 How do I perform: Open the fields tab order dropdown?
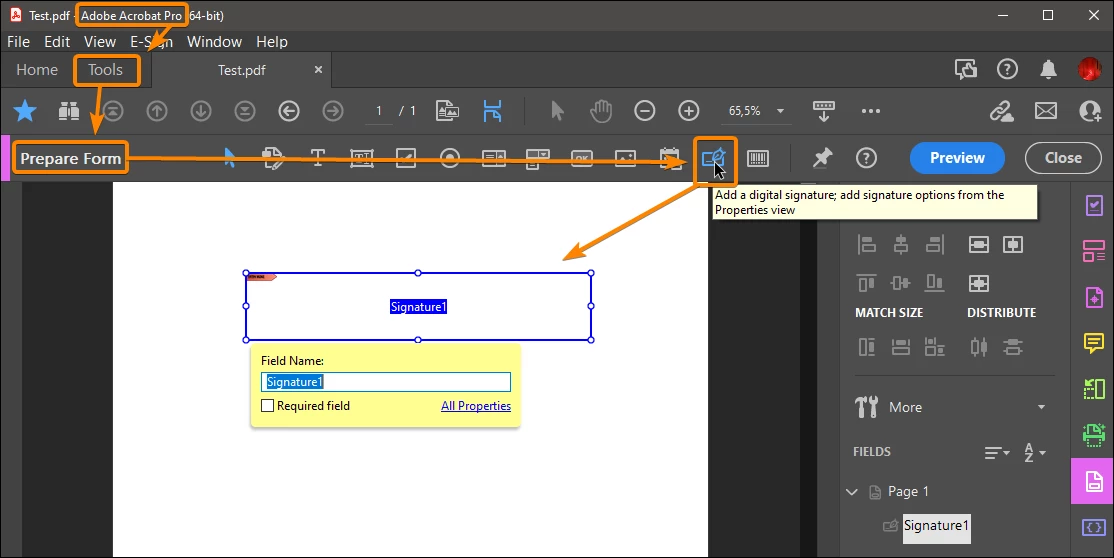point(997,452)
